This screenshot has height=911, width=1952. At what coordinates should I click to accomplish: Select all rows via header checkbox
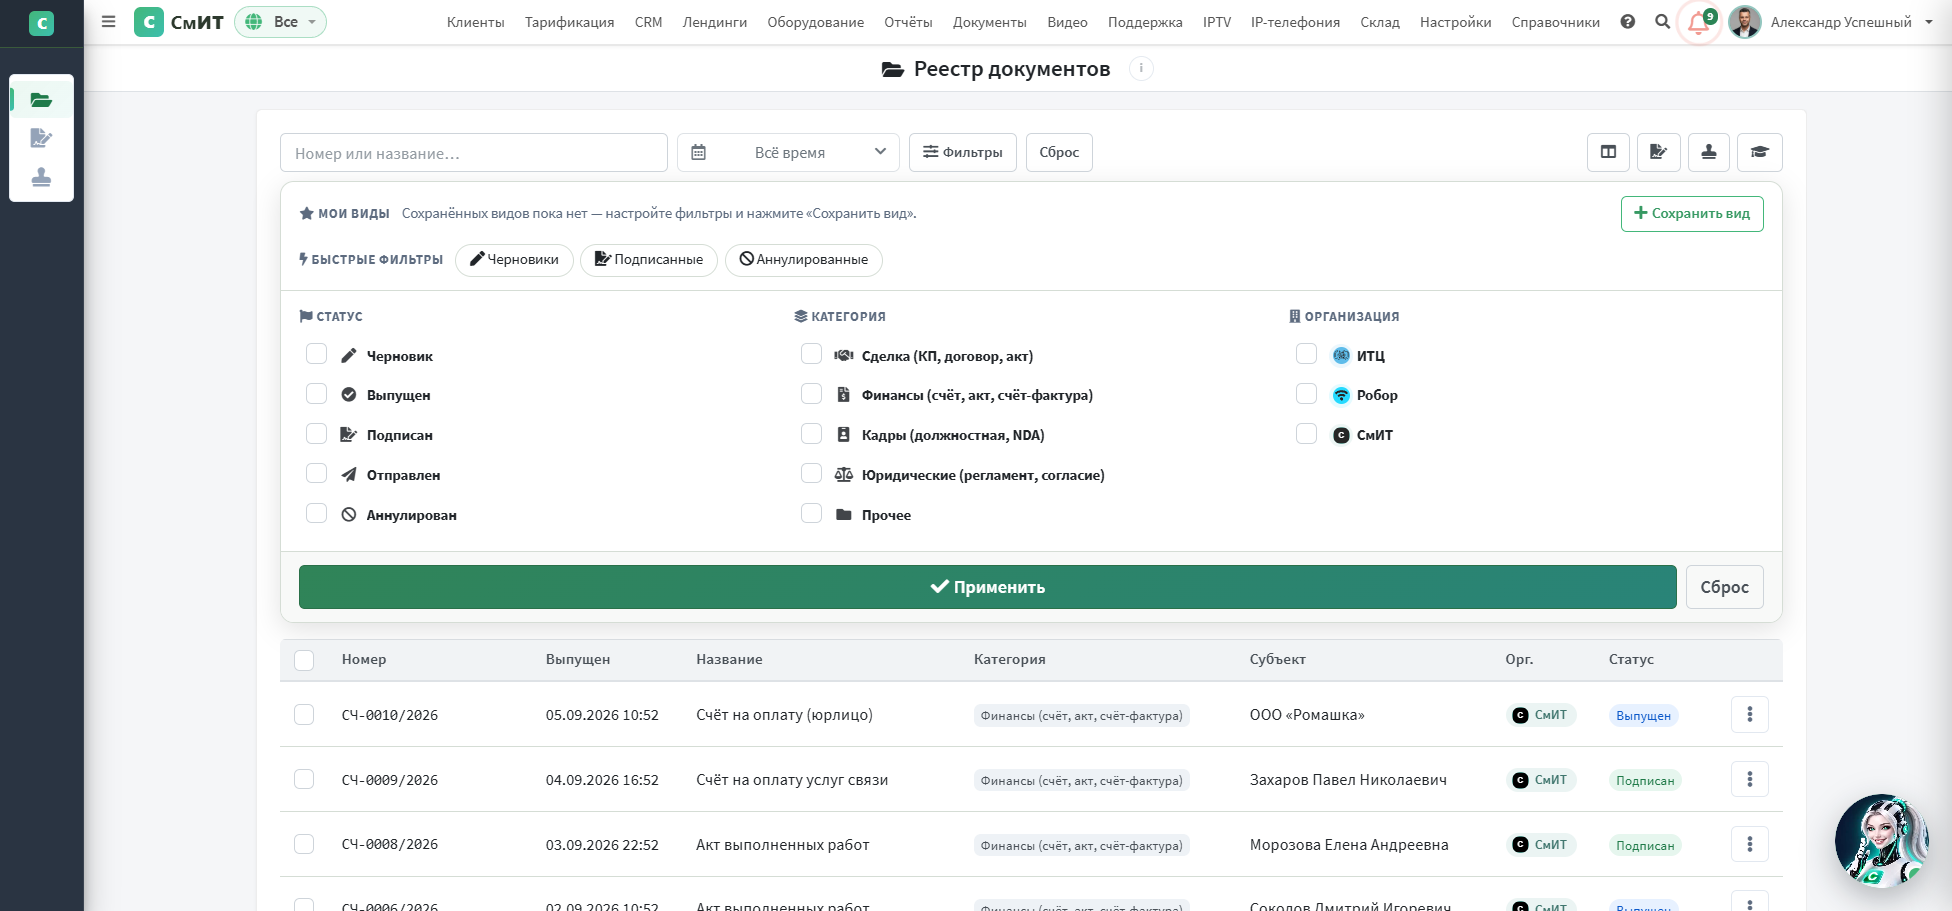coord(304,660)
